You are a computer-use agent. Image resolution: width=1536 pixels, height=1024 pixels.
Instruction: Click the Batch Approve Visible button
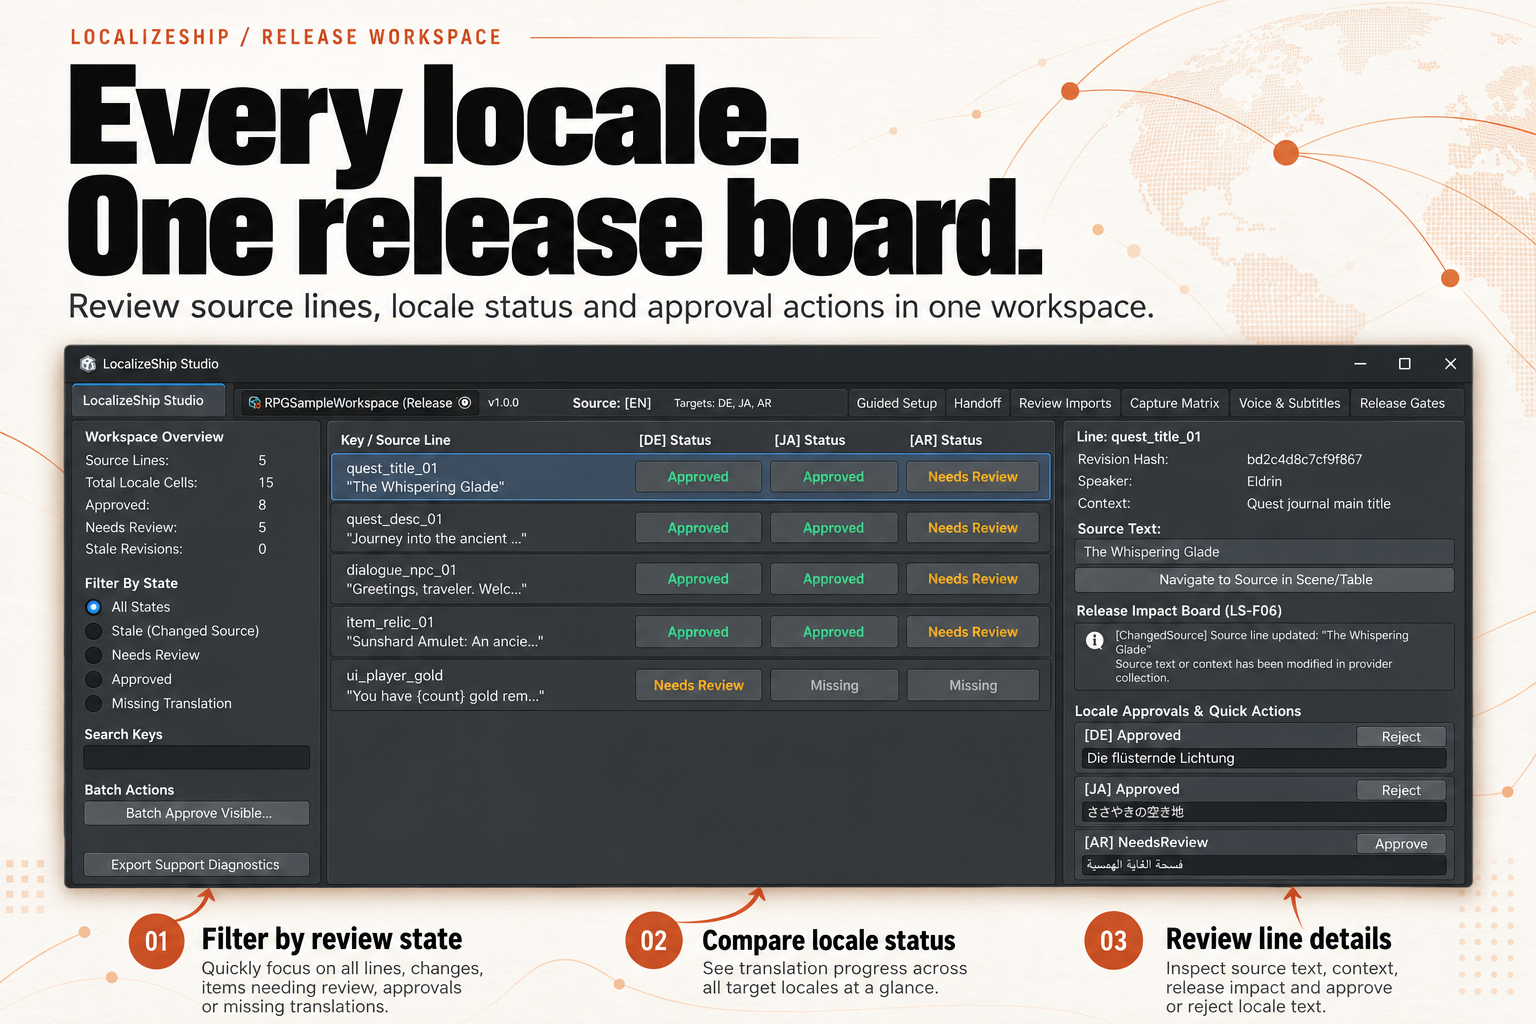pos(197,813)
